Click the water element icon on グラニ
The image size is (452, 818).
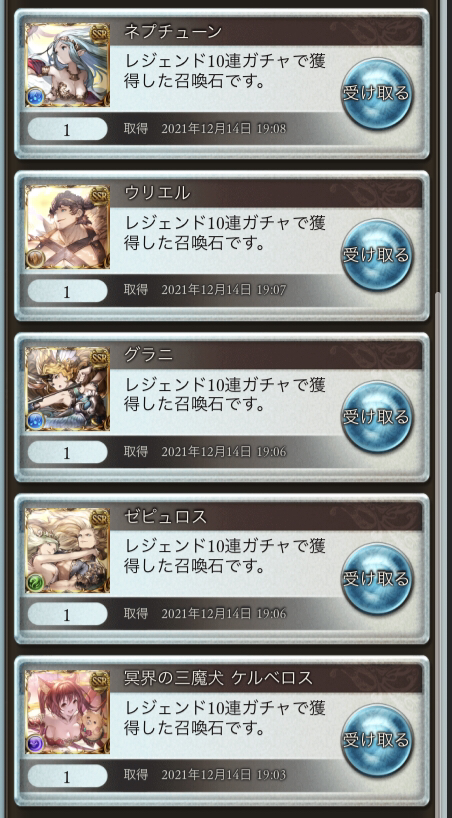pyautogui.click(x=35, y=420)
